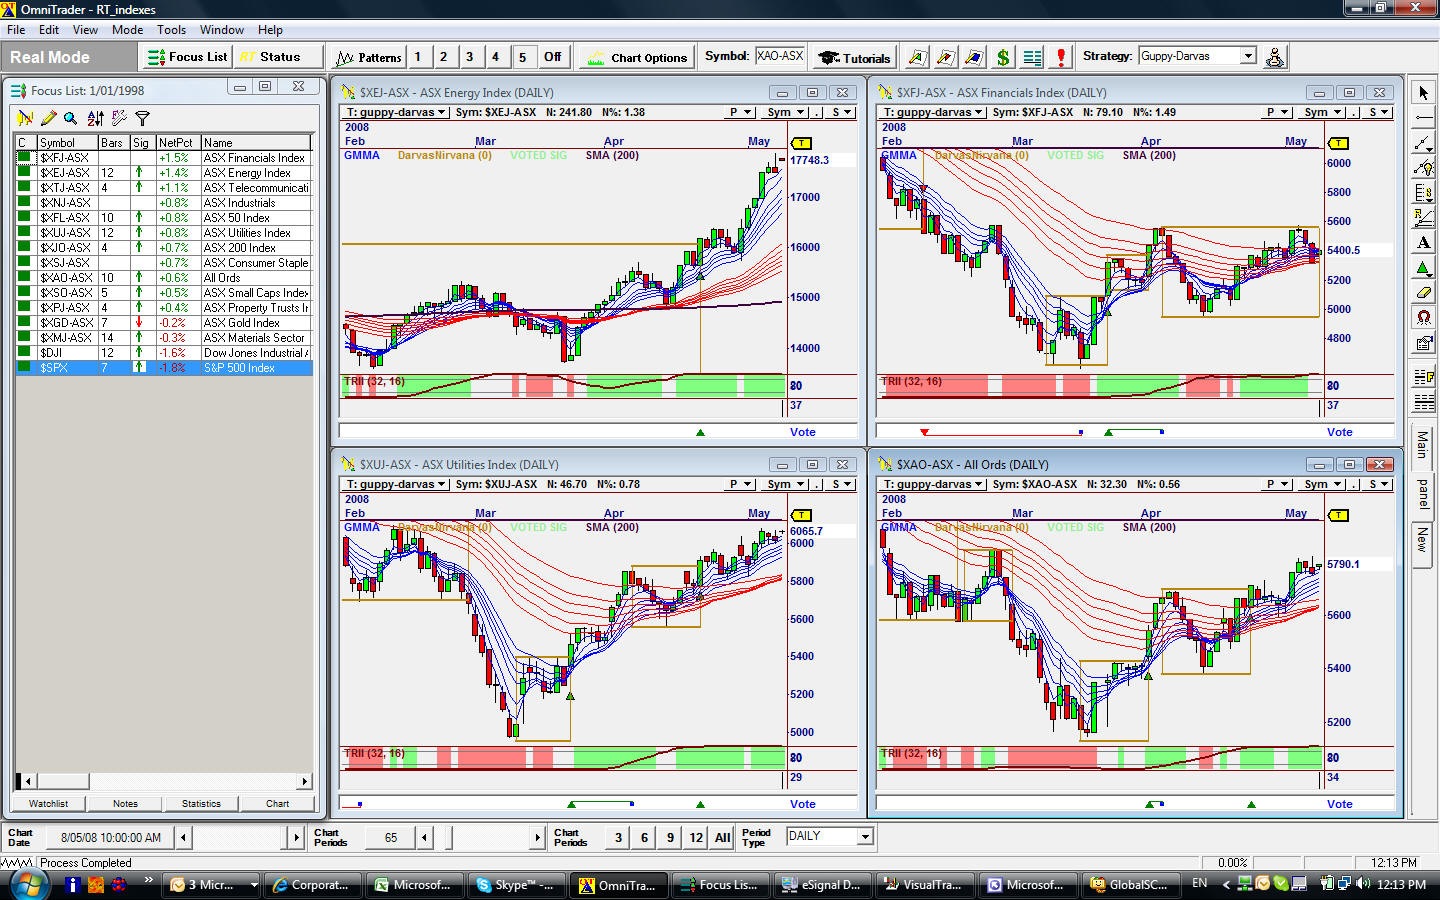Open the Sym dropdown on Utilities Index chart
1440x900 pixels.
(x=786, y=484)
